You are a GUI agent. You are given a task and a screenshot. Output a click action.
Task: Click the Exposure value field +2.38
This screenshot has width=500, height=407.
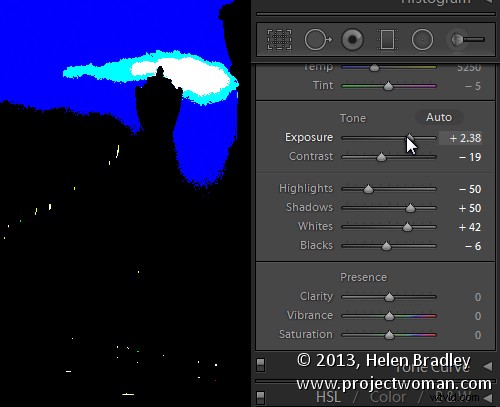(x=461, y=138)
